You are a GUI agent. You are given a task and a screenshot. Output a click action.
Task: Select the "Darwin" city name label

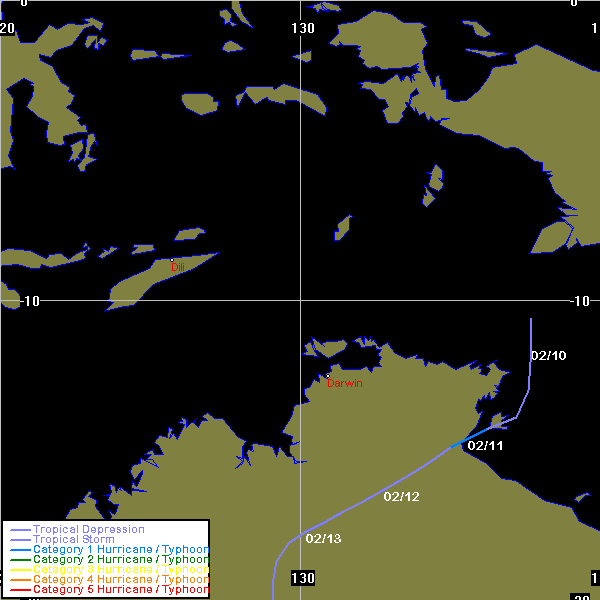click(345, 383)
